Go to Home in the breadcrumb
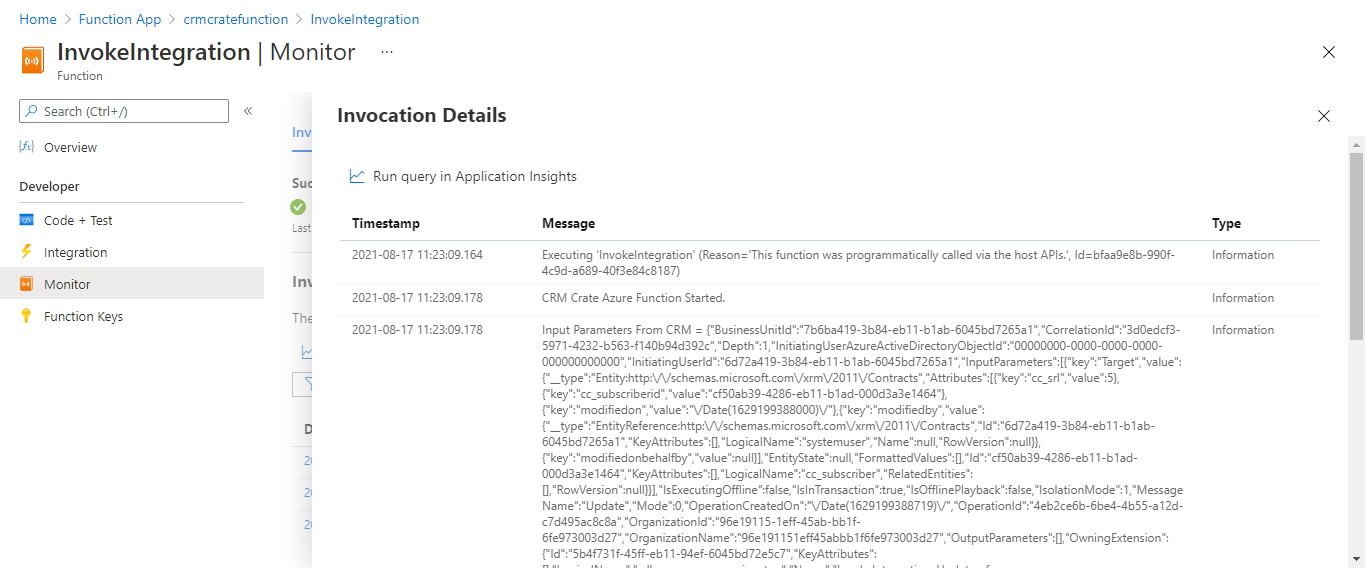 38,19
